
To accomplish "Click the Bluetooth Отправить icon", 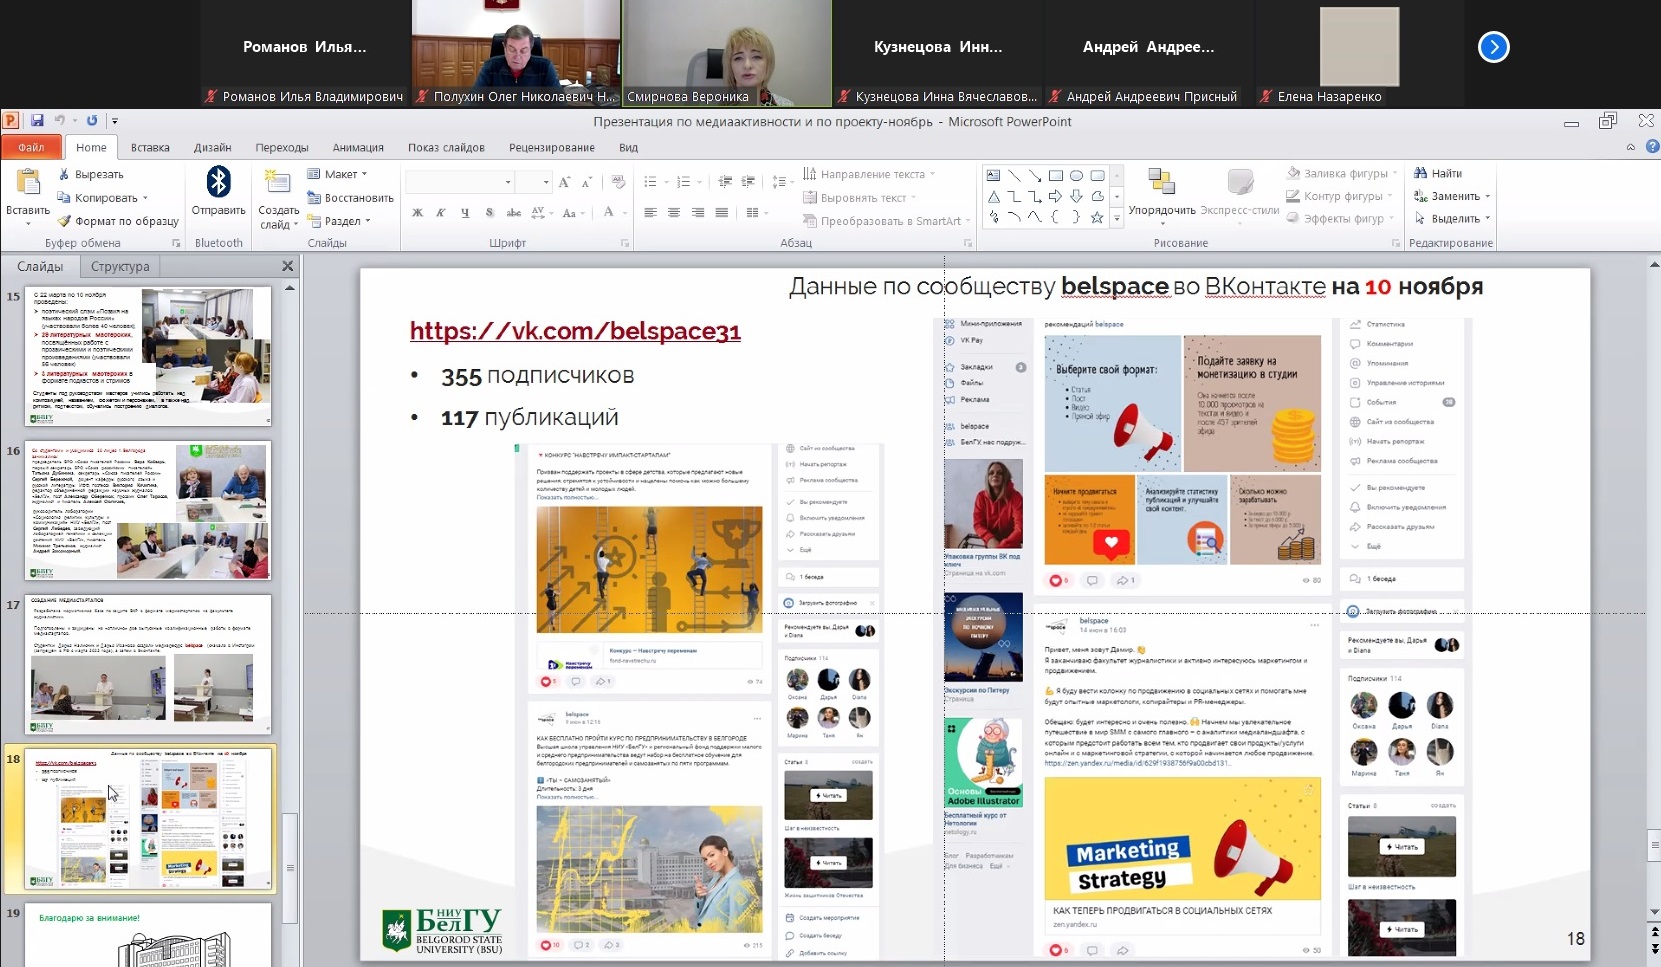I will tap(218, 183).
